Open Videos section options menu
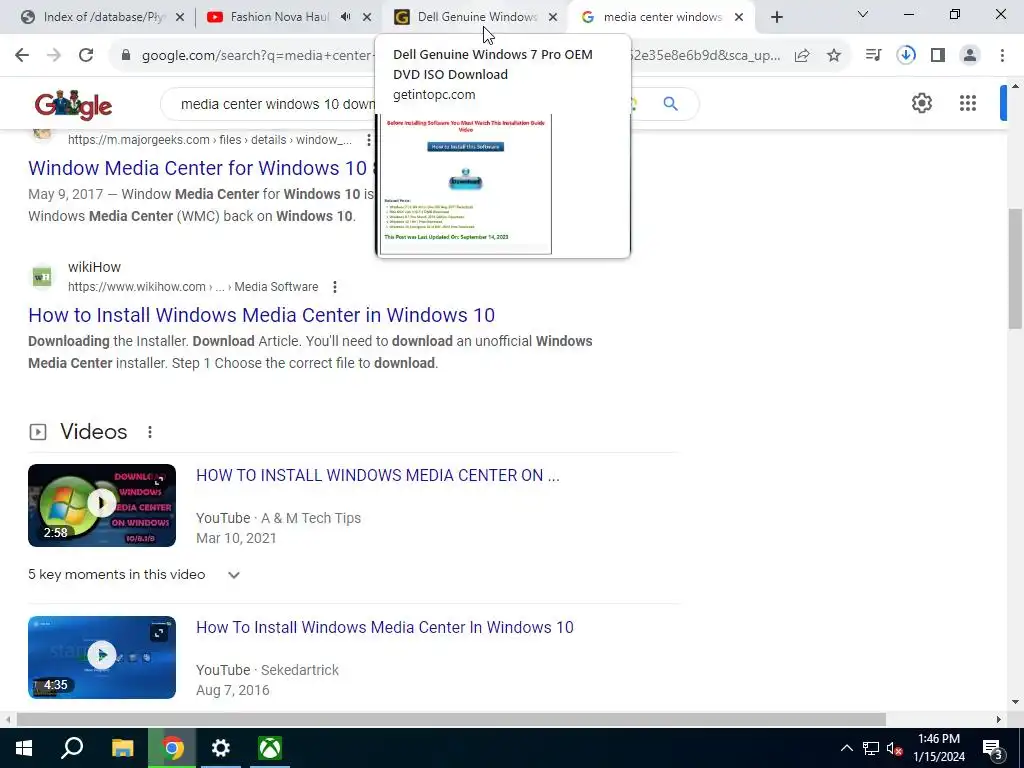The height and width of the screenshot is (768, 1024). point(150,432)
